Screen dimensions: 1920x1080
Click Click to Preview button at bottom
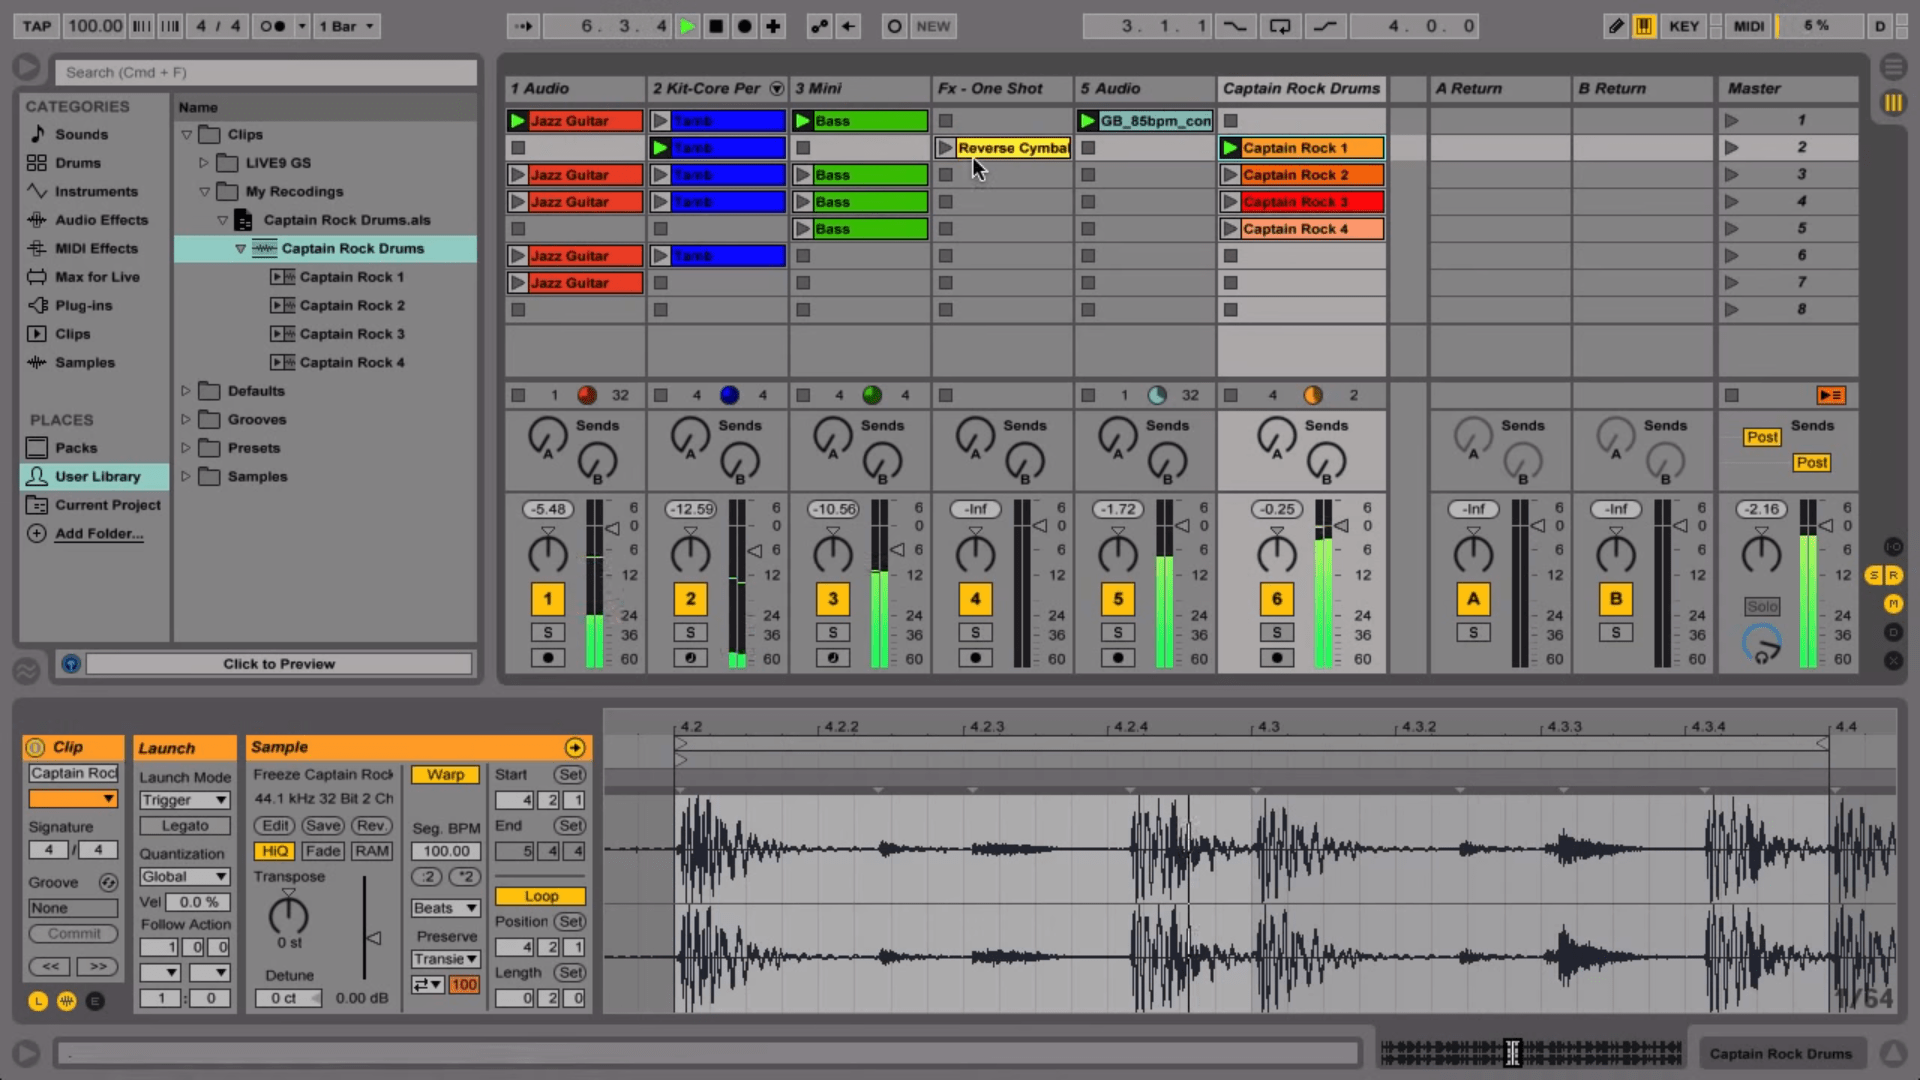(x=278, y=663)
